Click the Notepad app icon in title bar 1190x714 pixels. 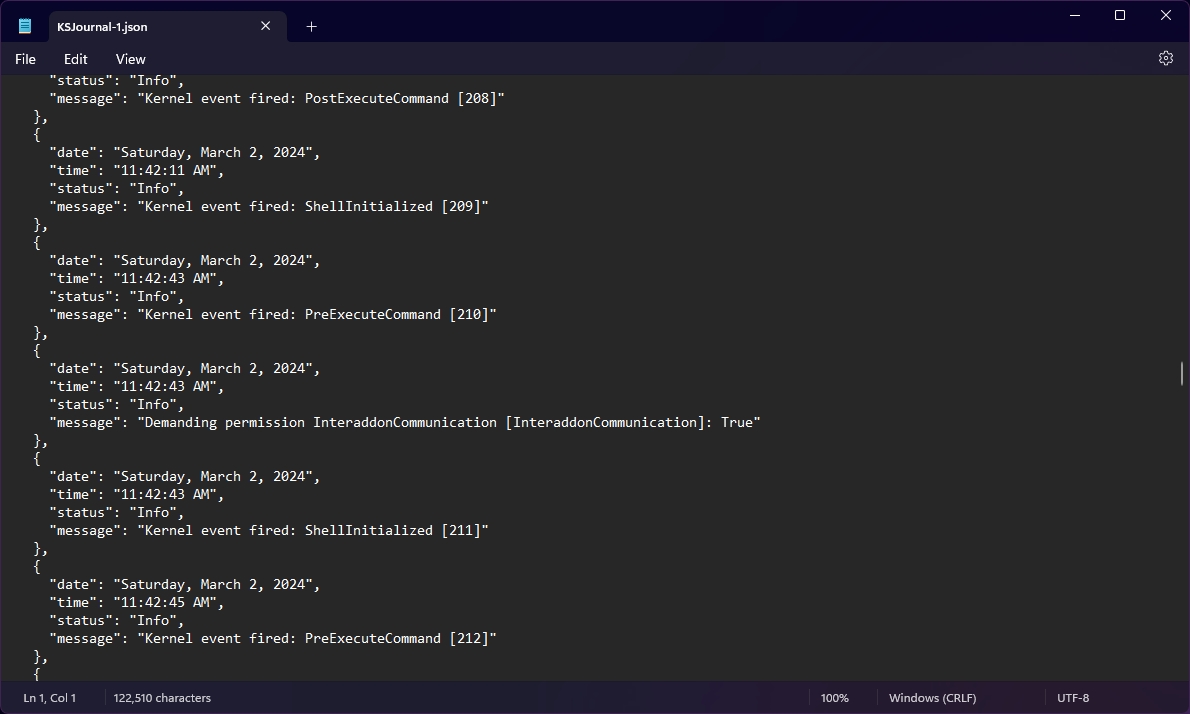(x=25, y=26)
